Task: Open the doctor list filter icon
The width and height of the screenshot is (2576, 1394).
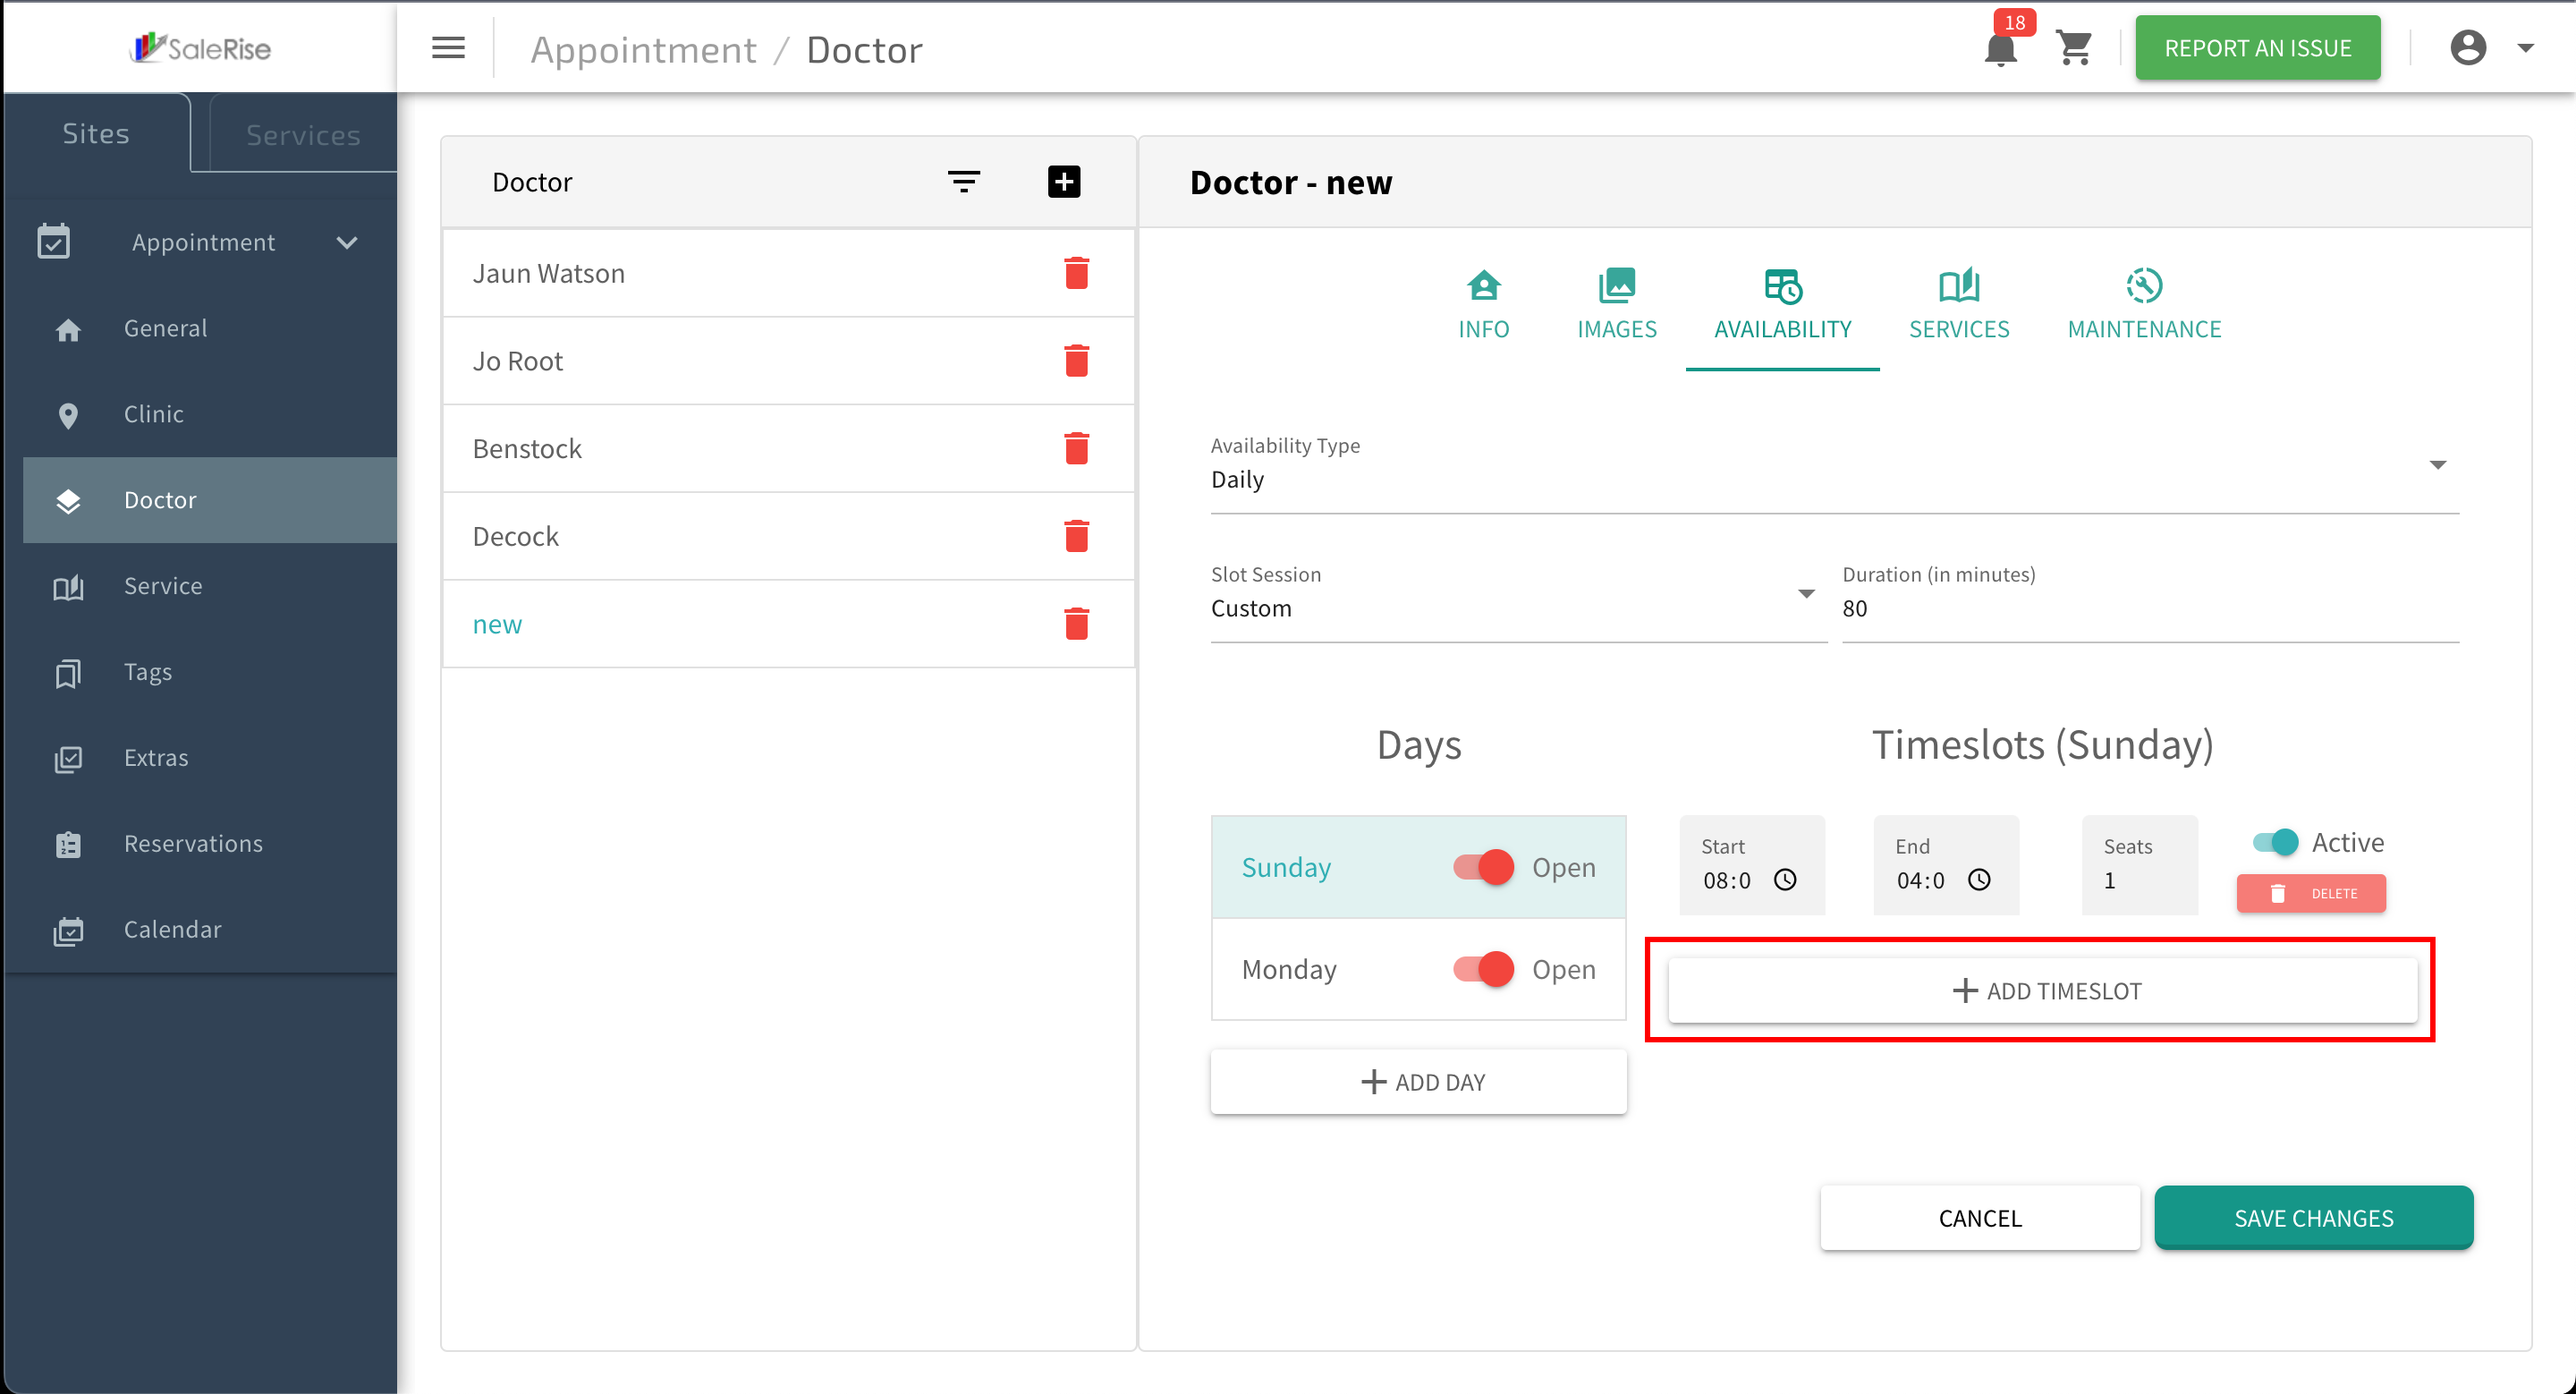Action: [x=964, y=182]
